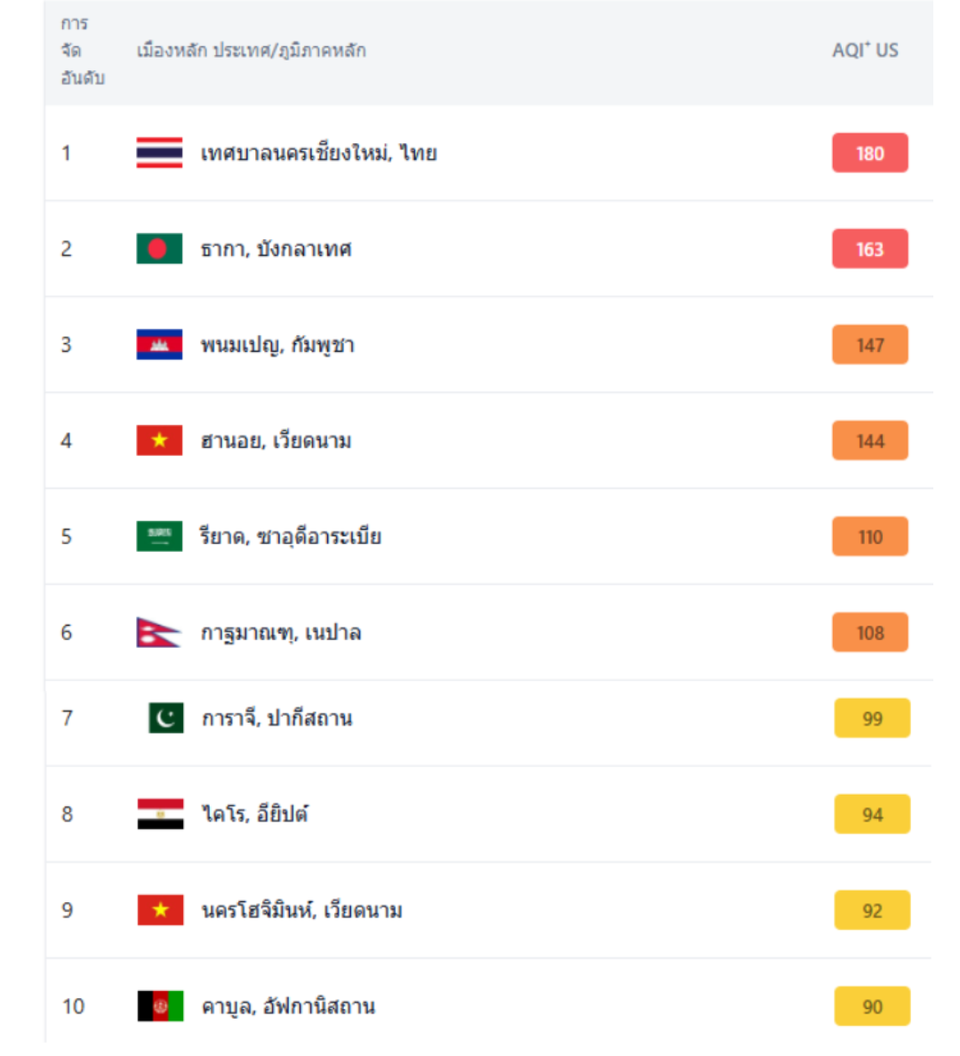Open the เทศบาลนครเชียงใหม่, ไทย city link
This screenshot has height=1056, width=960.
tap(319, 154)
